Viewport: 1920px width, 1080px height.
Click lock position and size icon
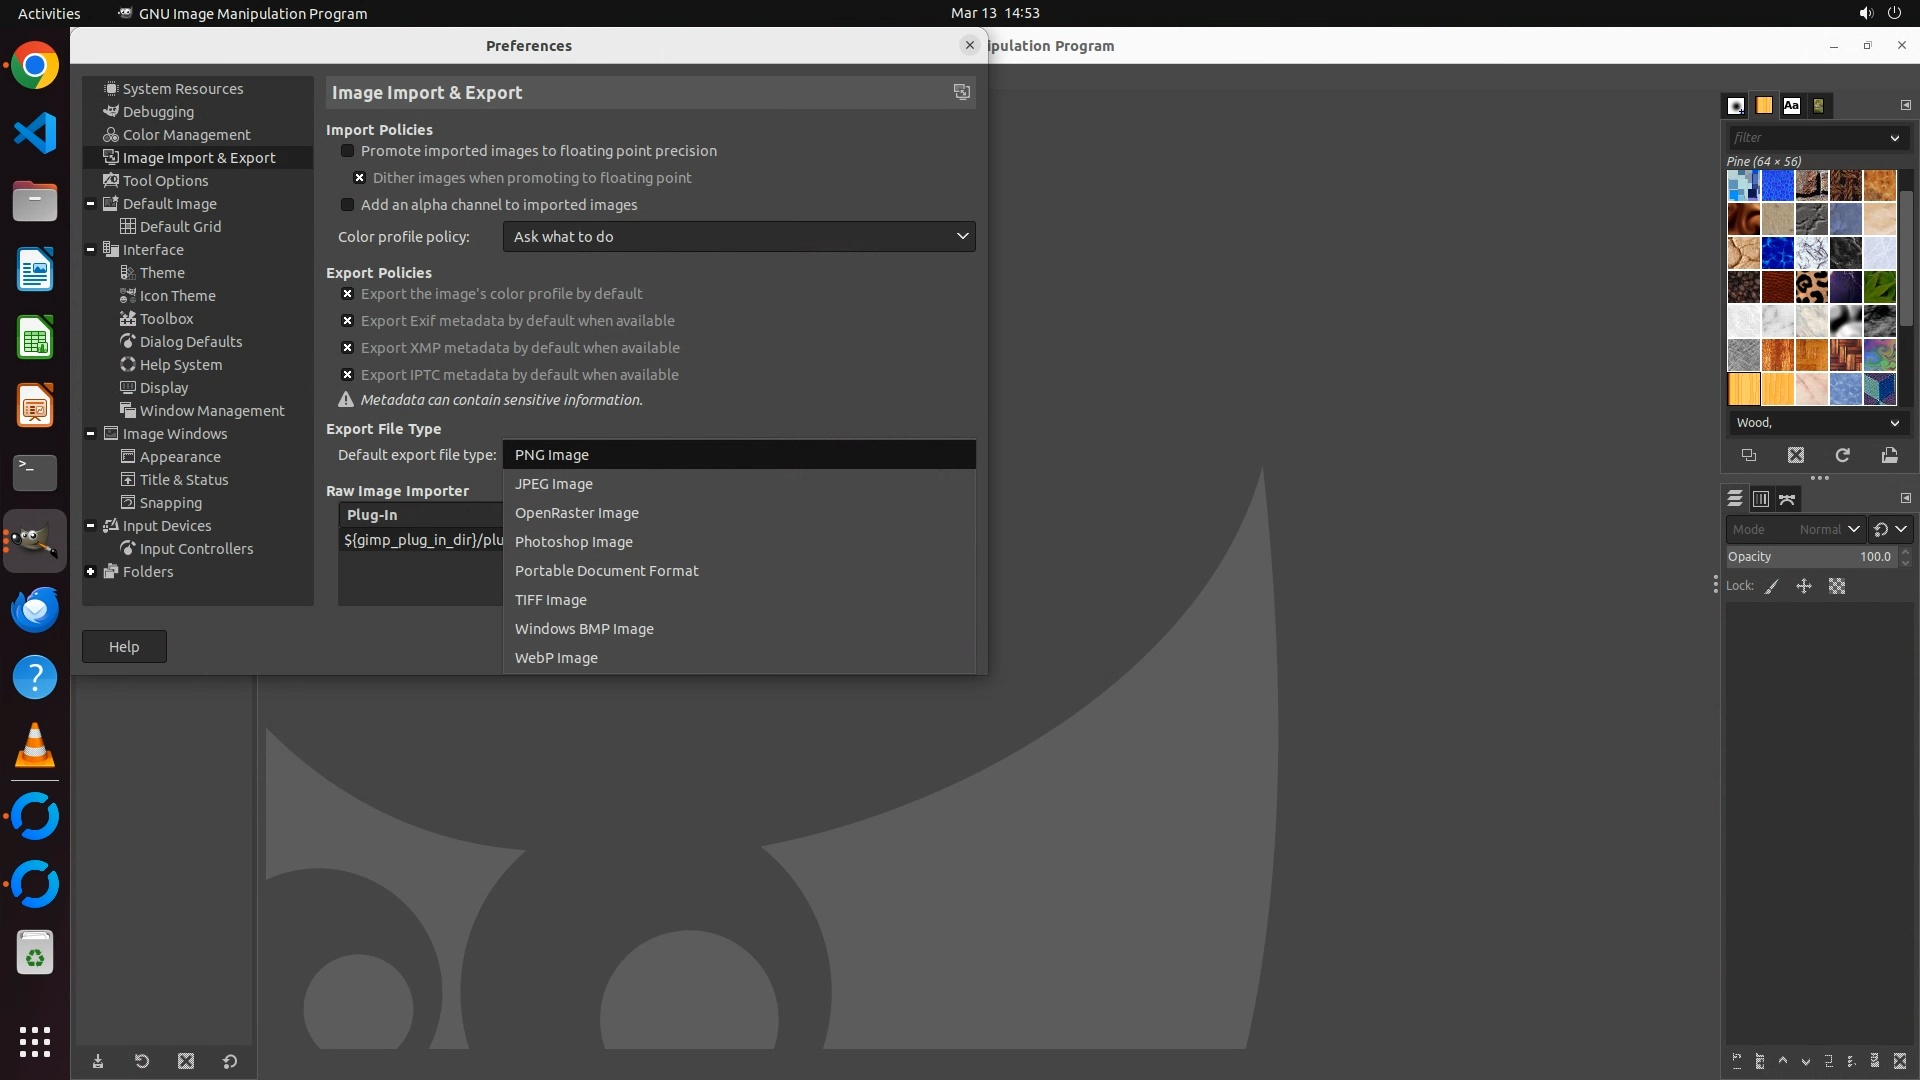coord(1804,586)
